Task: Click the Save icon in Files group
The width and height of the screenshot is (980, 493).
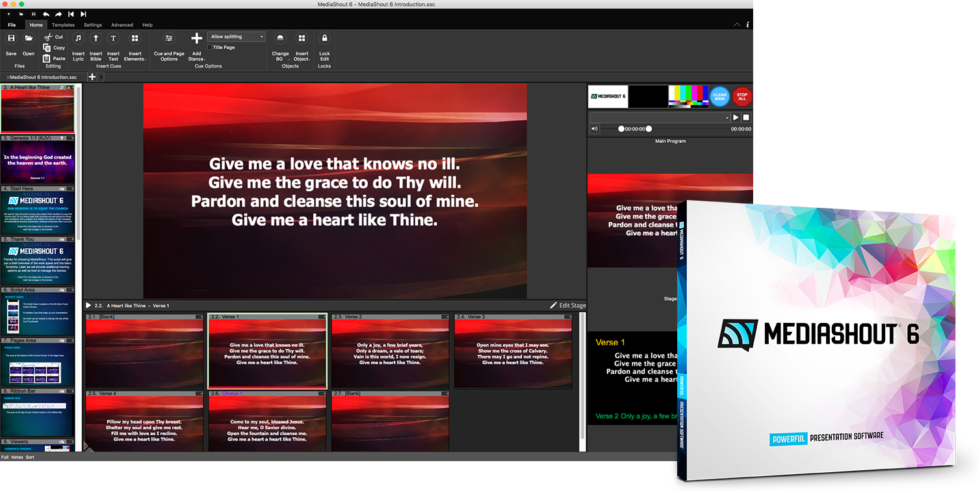Action: 11,39
